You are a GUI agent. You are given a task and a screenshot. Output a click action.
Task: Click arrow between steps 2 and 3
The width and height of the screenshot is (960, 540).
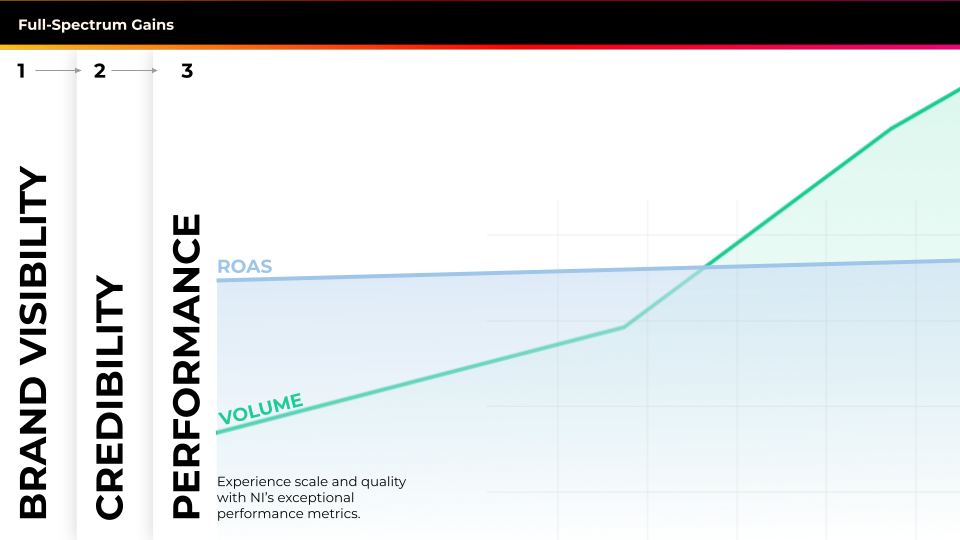(135, 71)
